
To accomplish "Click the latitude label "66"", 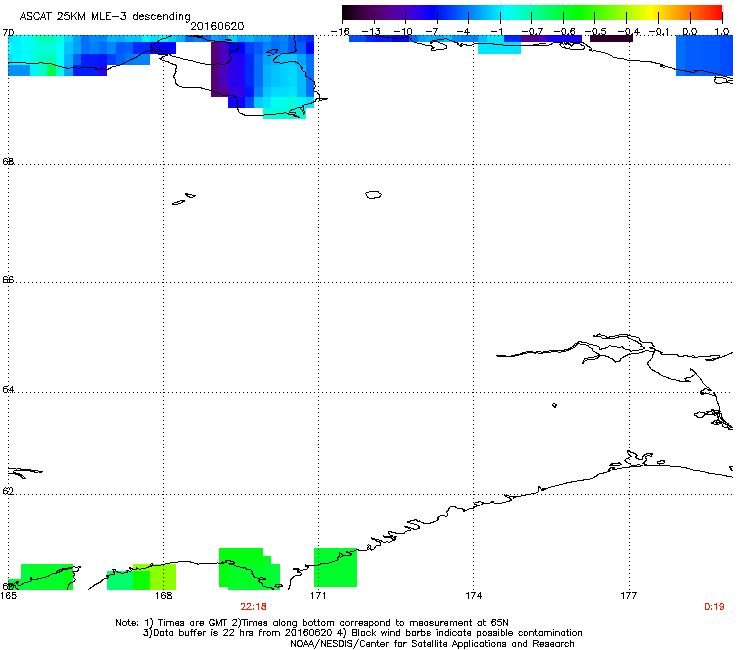I will [8, 280].
